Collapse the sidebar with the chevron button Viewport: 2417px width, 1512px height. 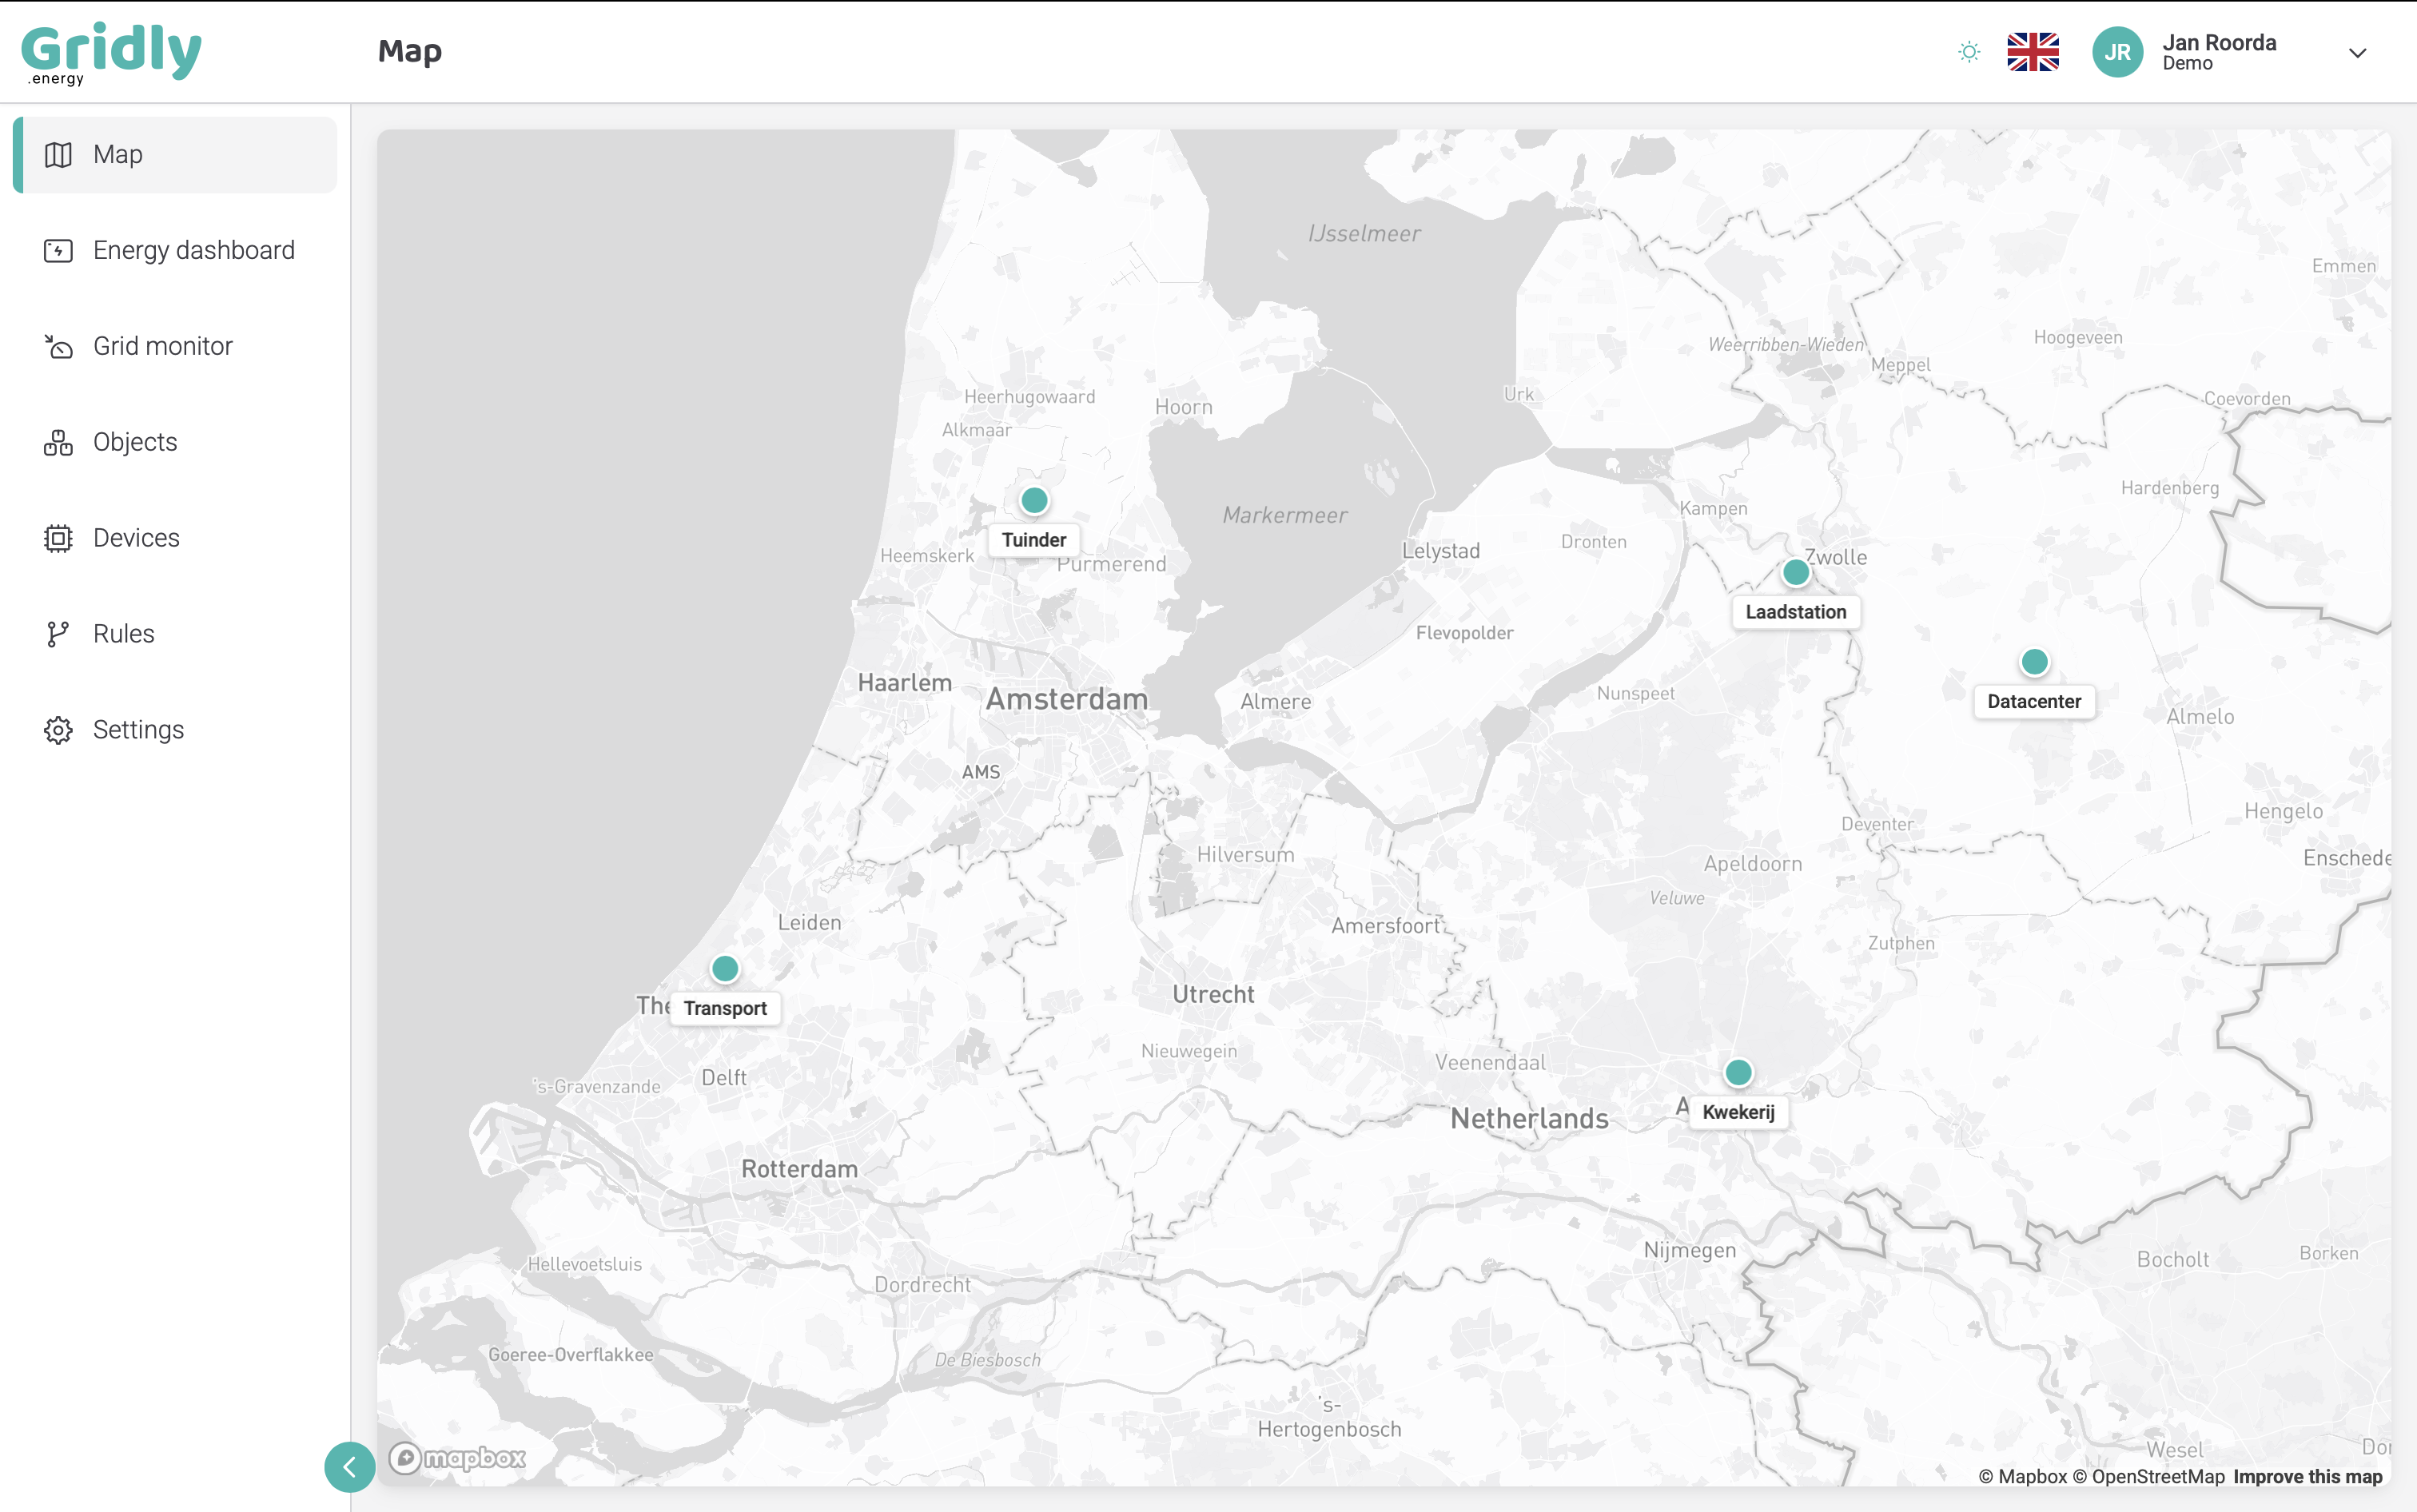click(349, 1466)
